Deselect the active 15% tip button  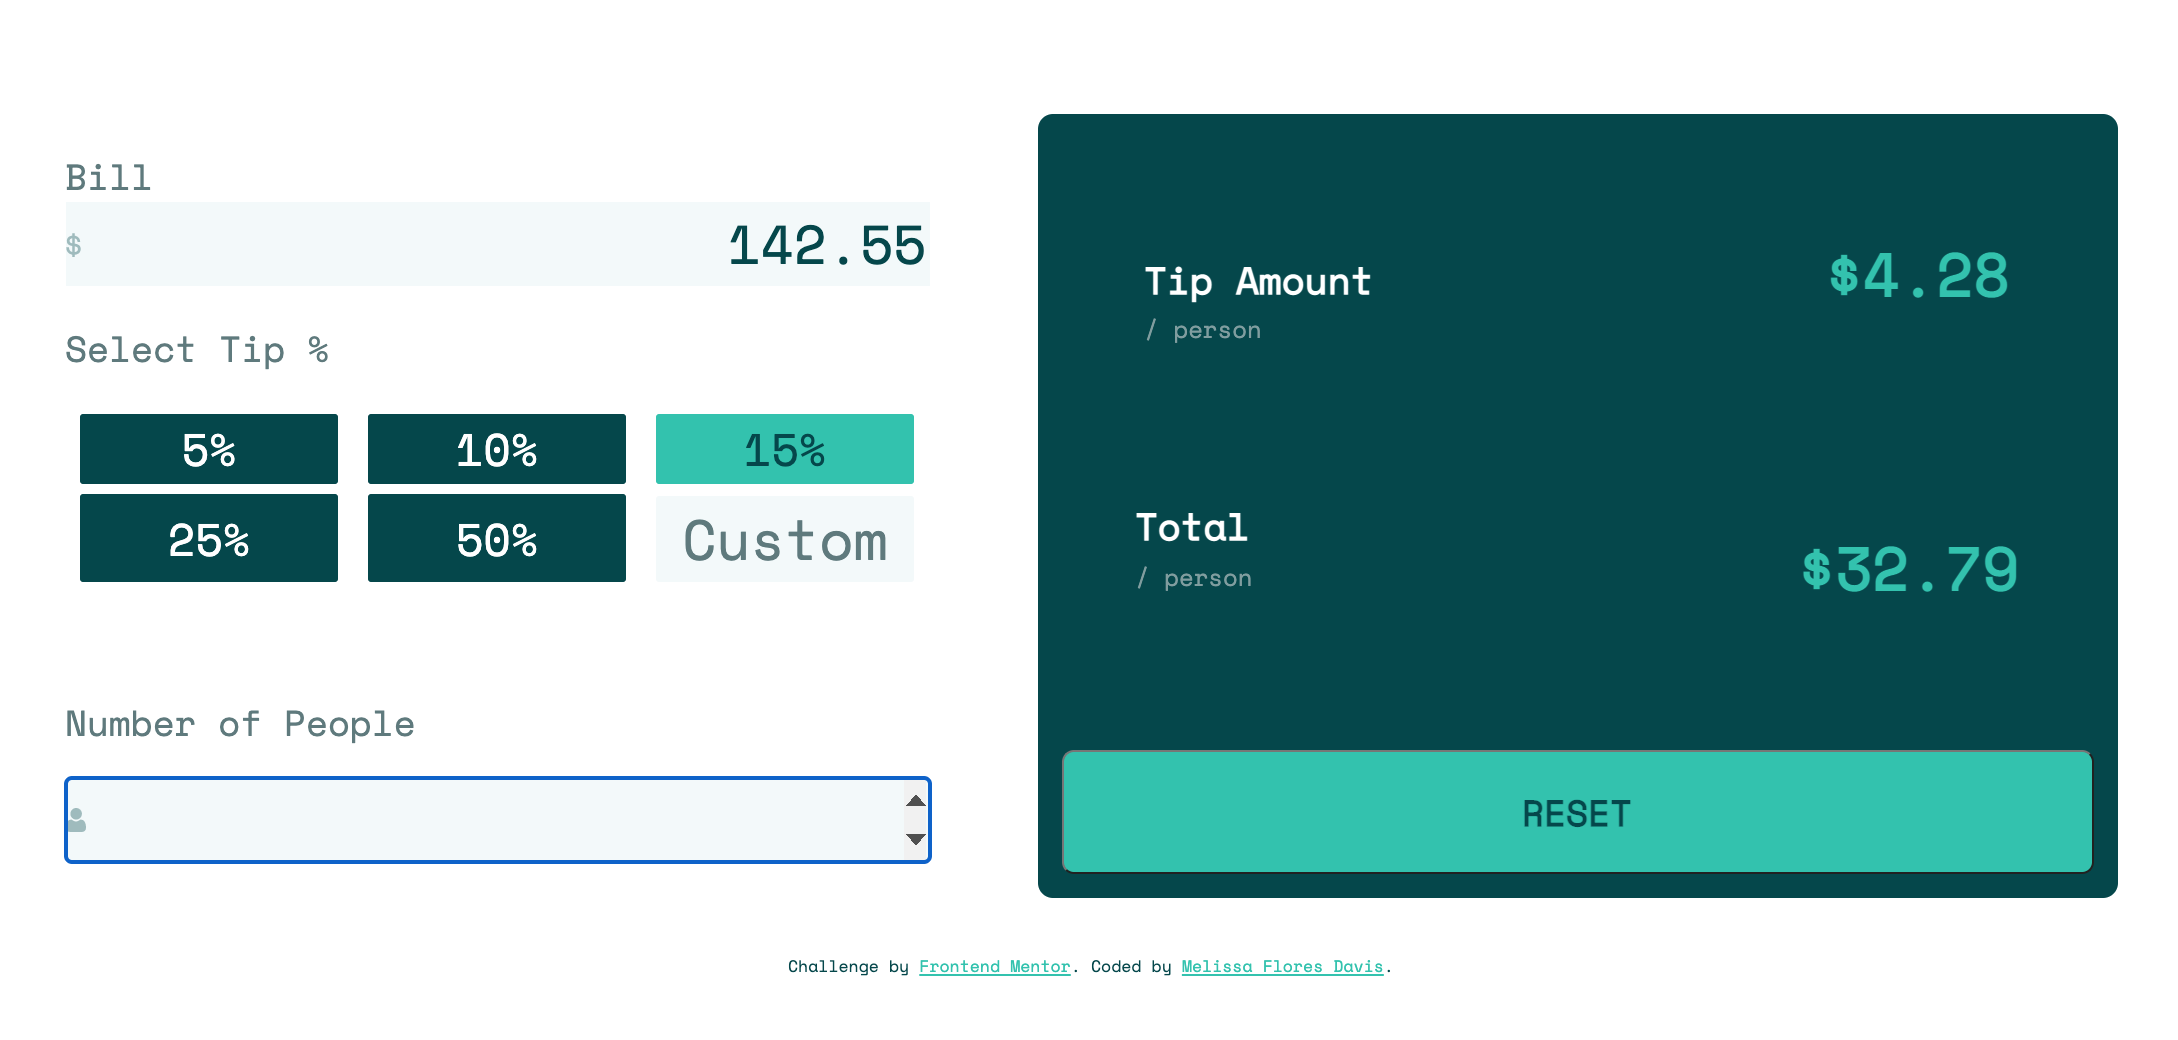[x=785, y=449]
